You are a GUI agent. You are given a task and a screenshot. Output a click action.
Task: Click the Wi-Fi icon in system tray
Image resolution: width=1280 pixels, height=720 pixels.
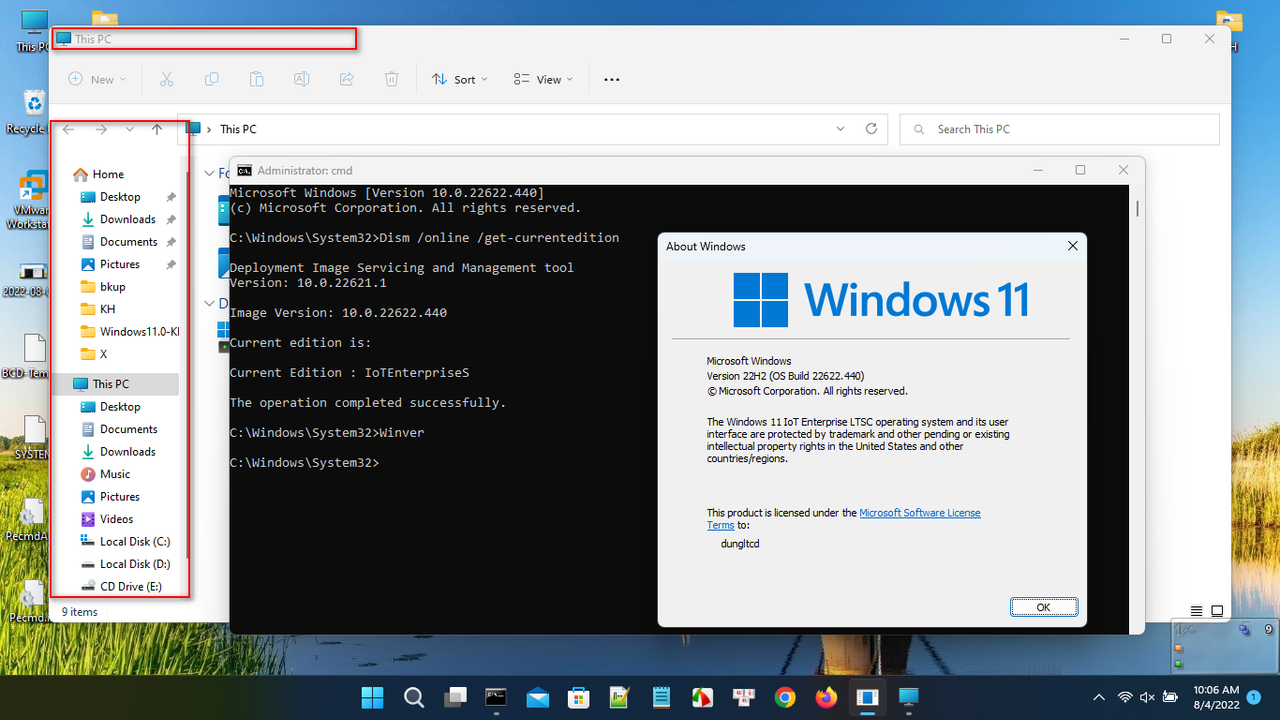click(1125, 697)
